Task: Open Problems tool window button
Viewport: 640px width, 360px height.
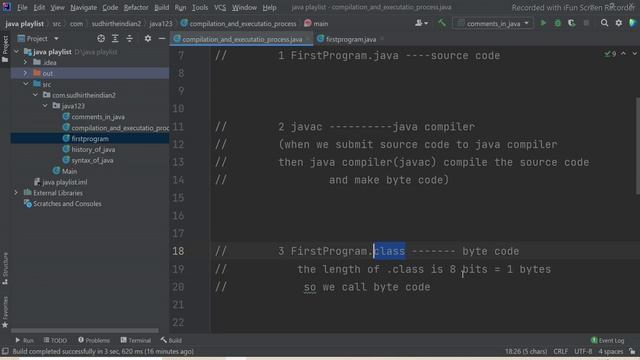Action: coord(94,340)
